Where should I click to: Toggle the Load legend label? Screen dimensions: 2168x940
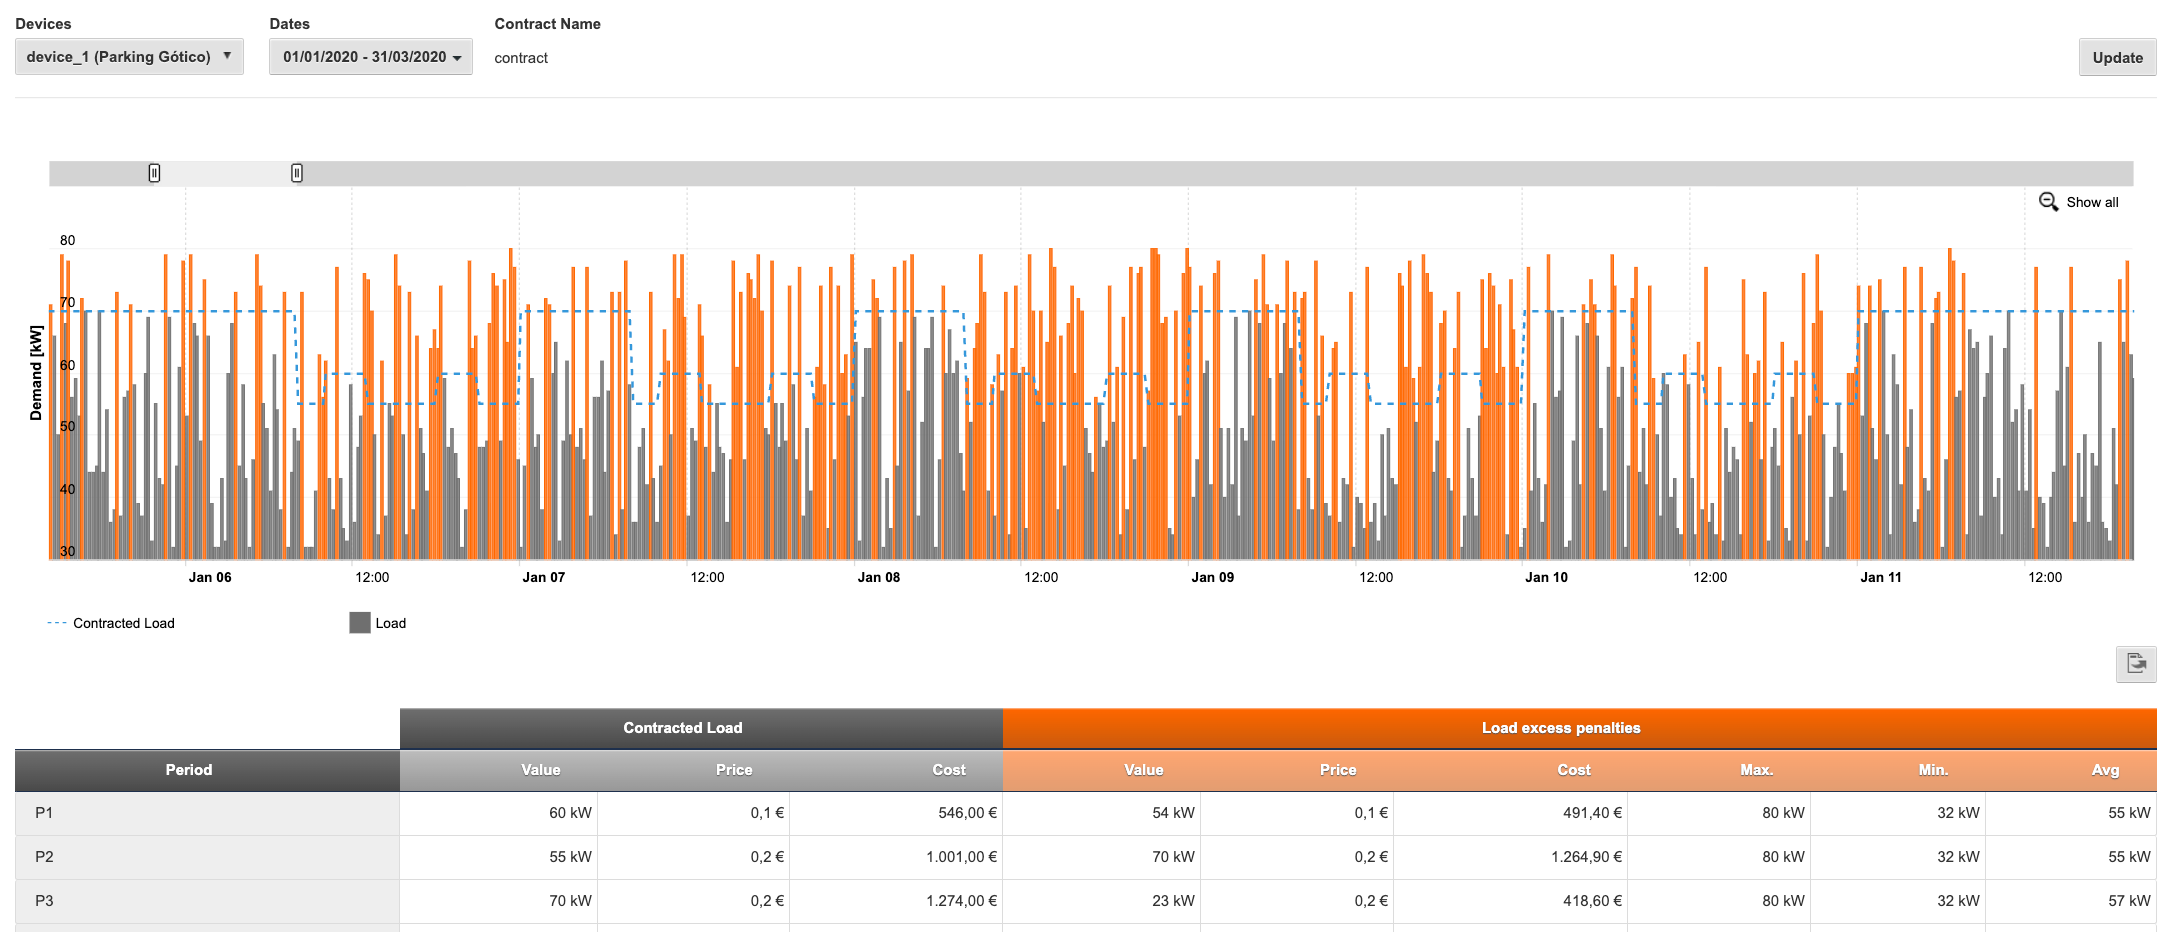tap(391, 623)
